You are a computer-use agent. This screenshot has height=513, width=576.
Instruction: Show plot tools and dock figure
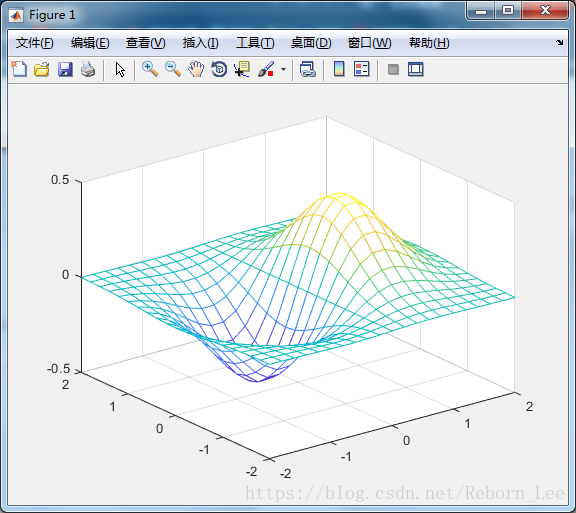click(416, 69)
